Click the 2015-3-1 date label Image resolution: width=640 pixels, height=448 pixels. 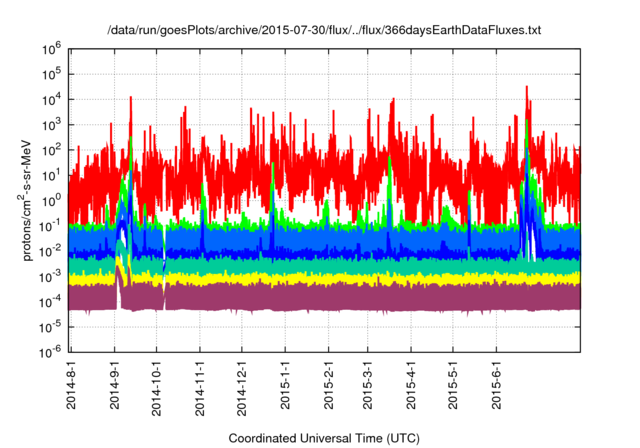pos(368,386)
